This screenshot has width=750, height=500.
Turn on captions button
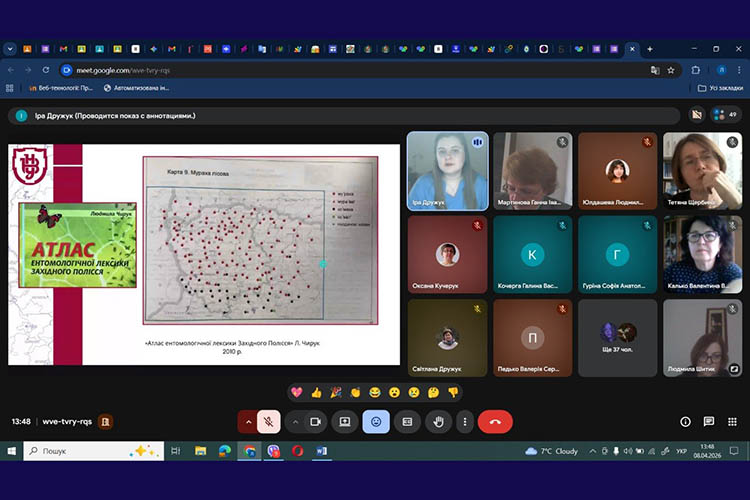(x=407, y=422)
